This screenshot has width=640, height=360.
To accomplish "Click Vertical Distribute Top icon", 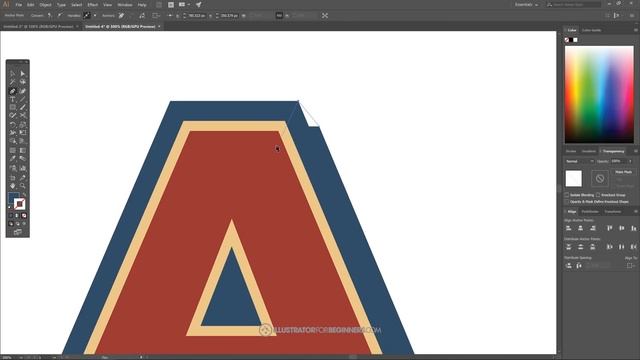I will [569, 247].
